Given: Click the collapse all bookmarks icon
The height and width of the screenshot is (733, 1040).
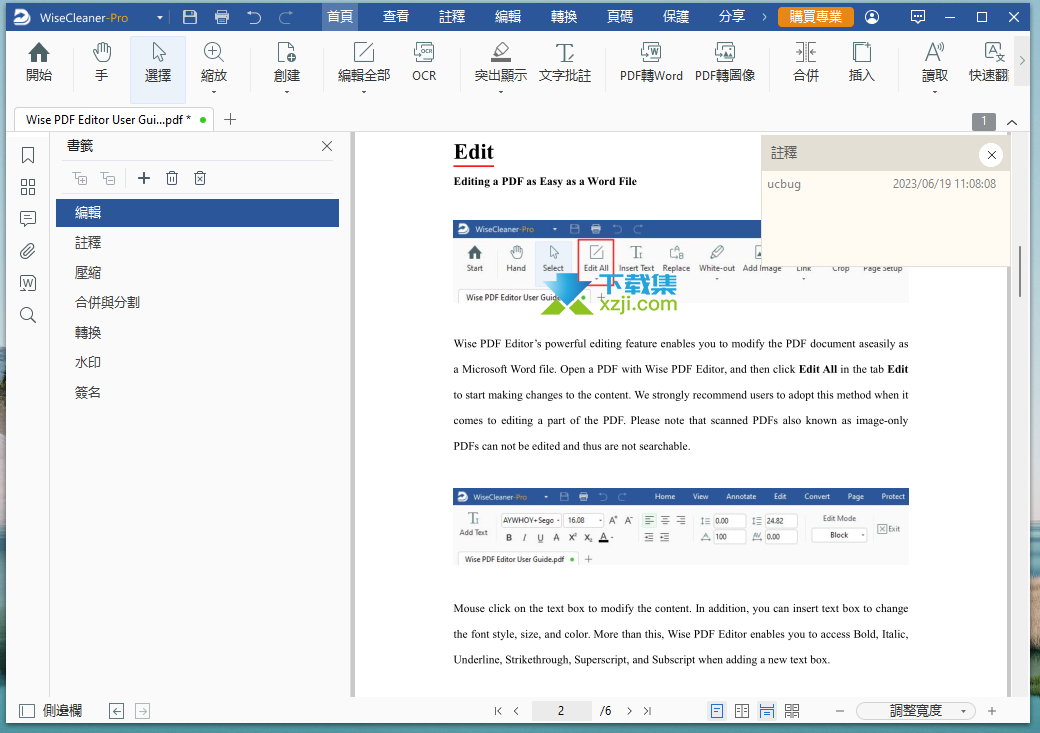Looking at the screenshot, I should tap(107, 178).
